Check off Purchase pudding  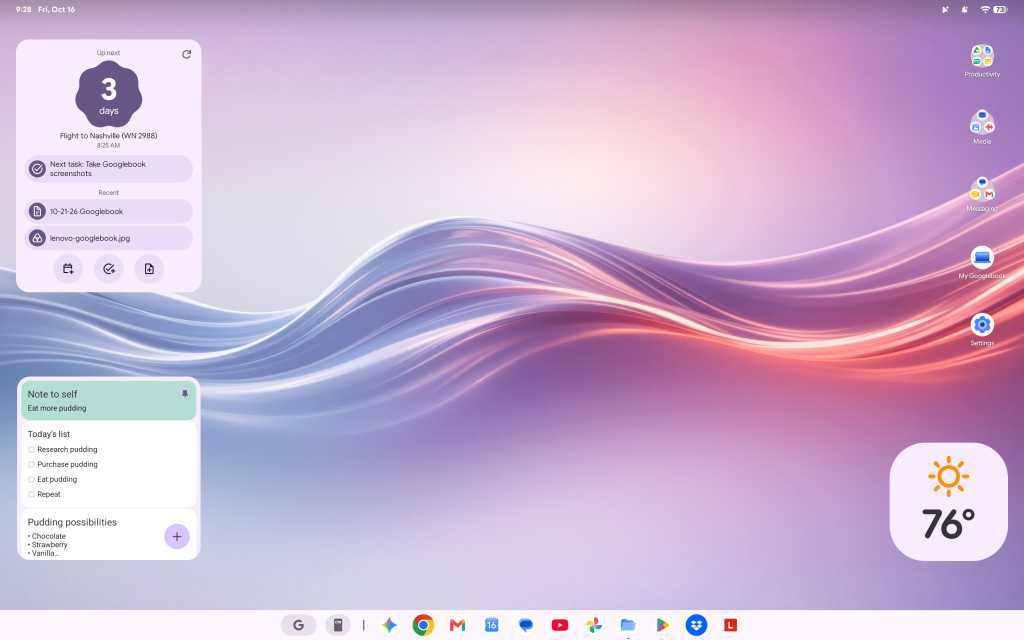(x=31, y=465)
